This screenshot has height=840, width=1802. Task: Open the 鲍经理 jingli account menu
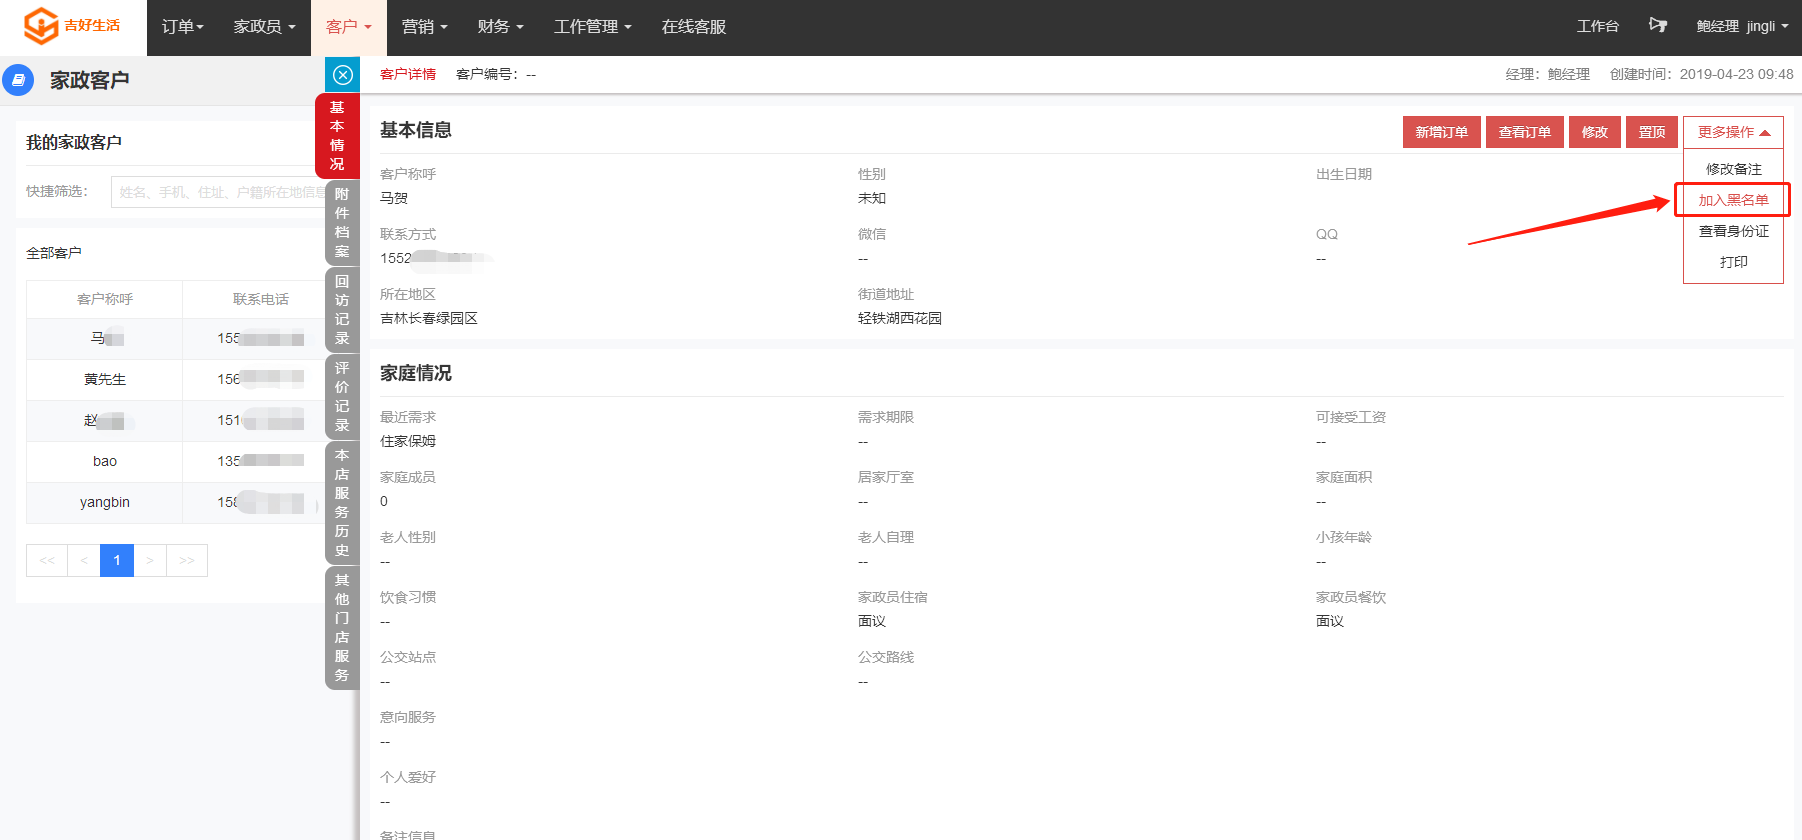tap(1742, 26)
